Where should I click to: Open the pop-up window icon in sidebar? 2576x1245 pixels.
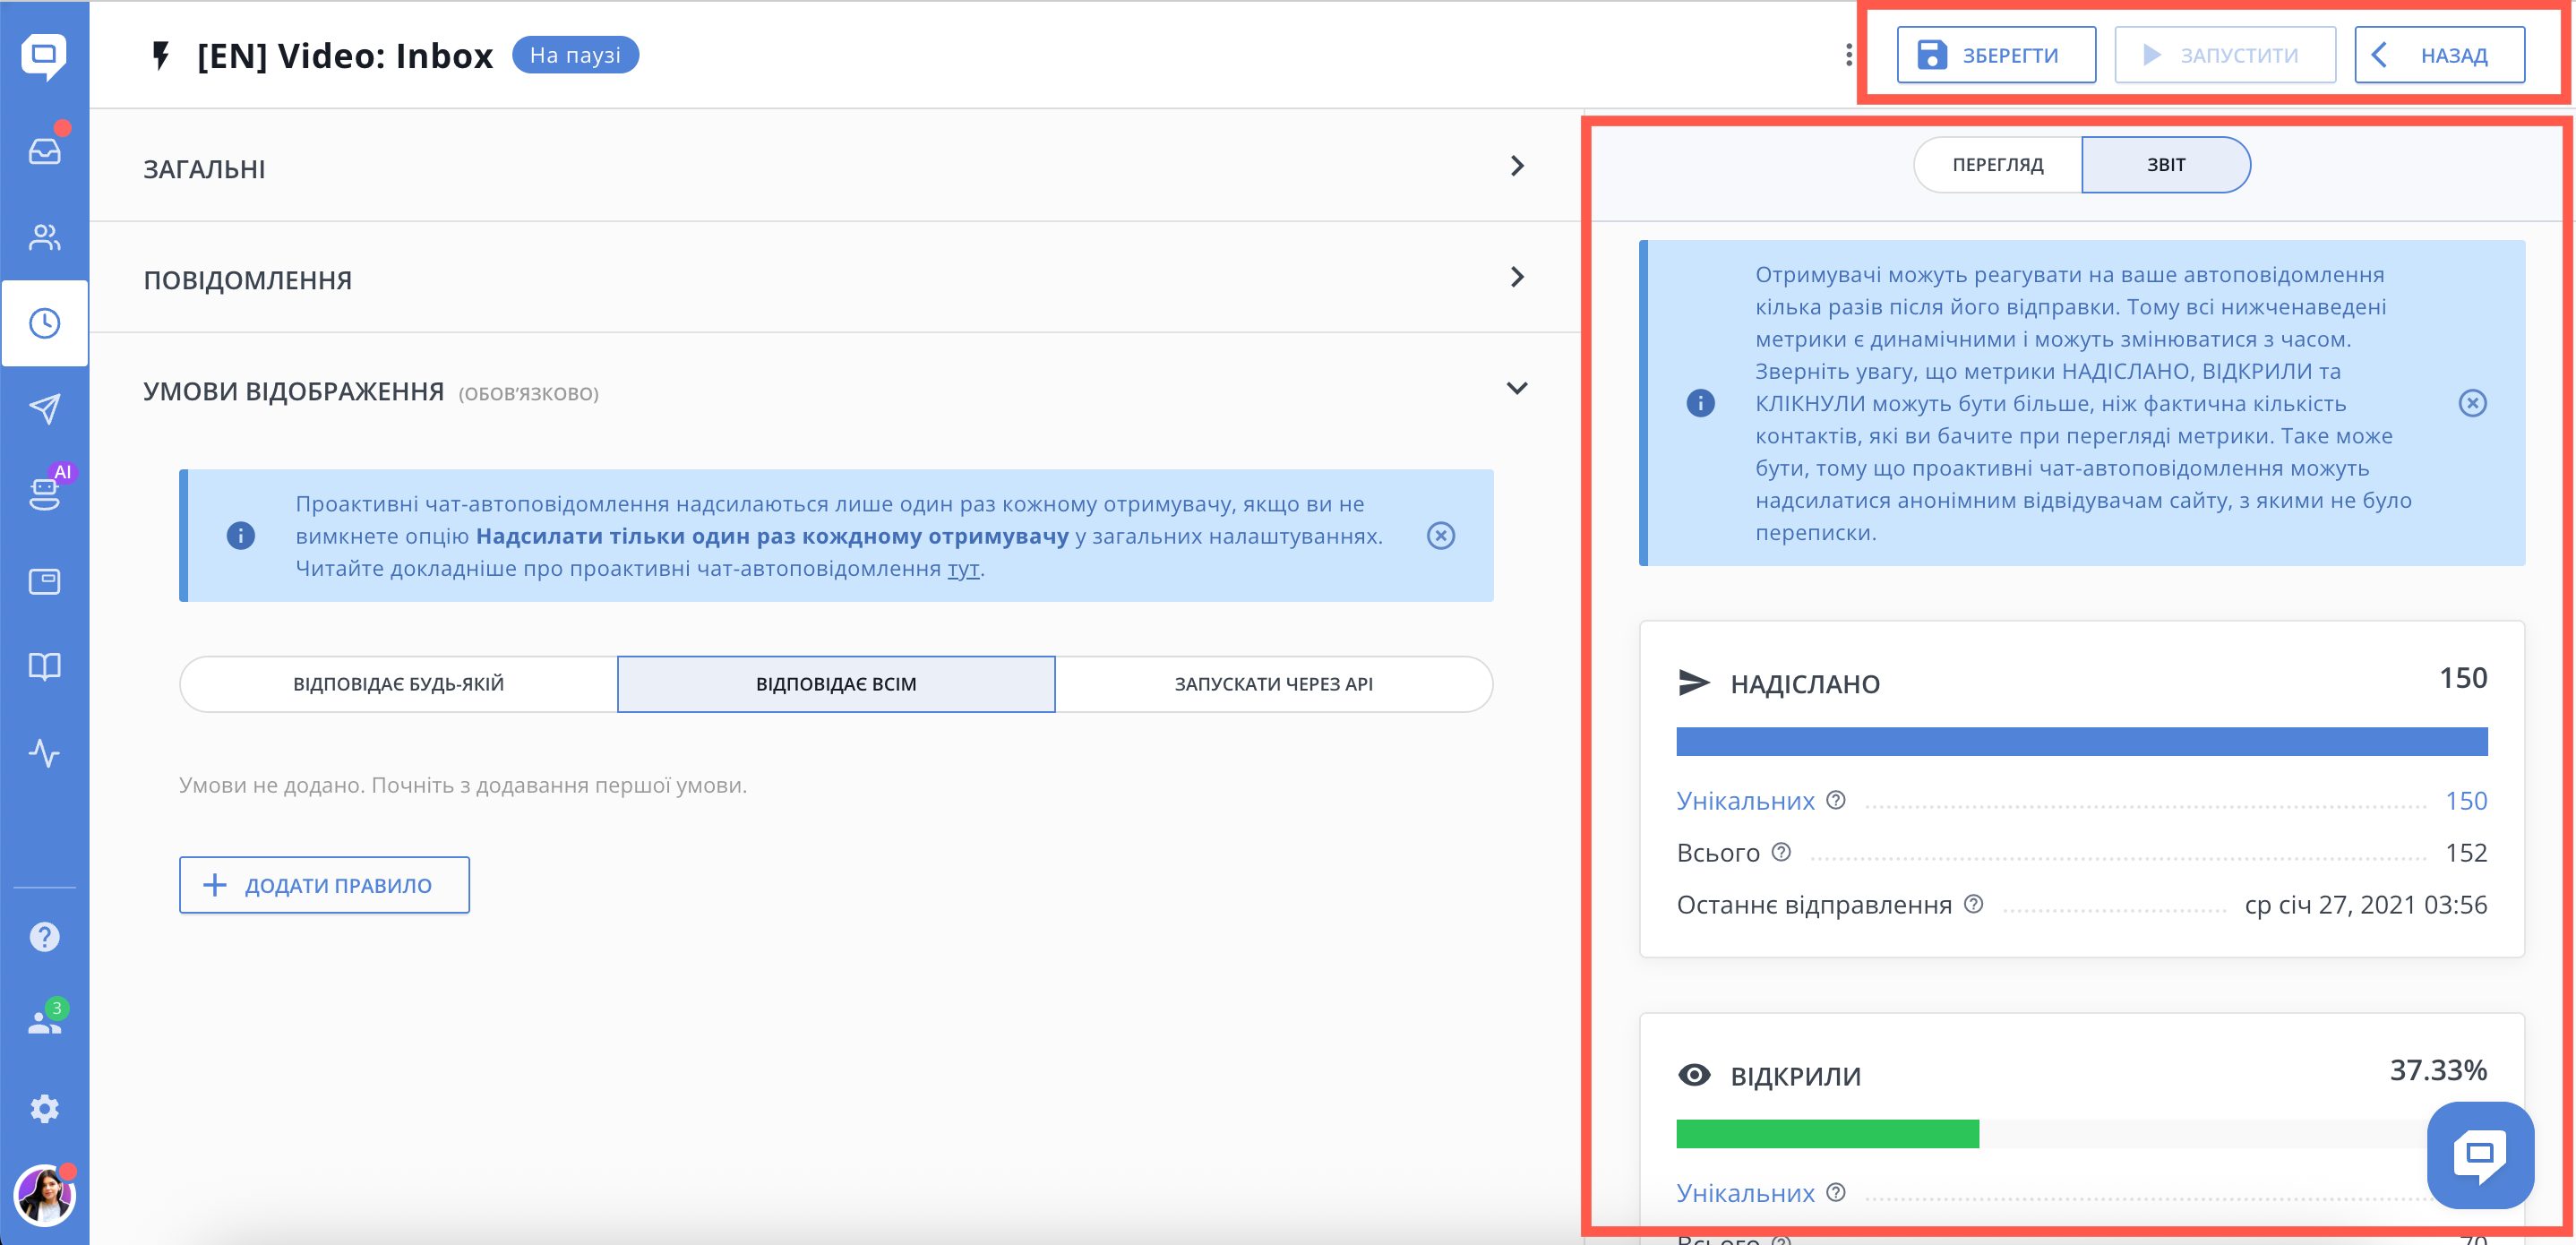click(x=44, y=581)
